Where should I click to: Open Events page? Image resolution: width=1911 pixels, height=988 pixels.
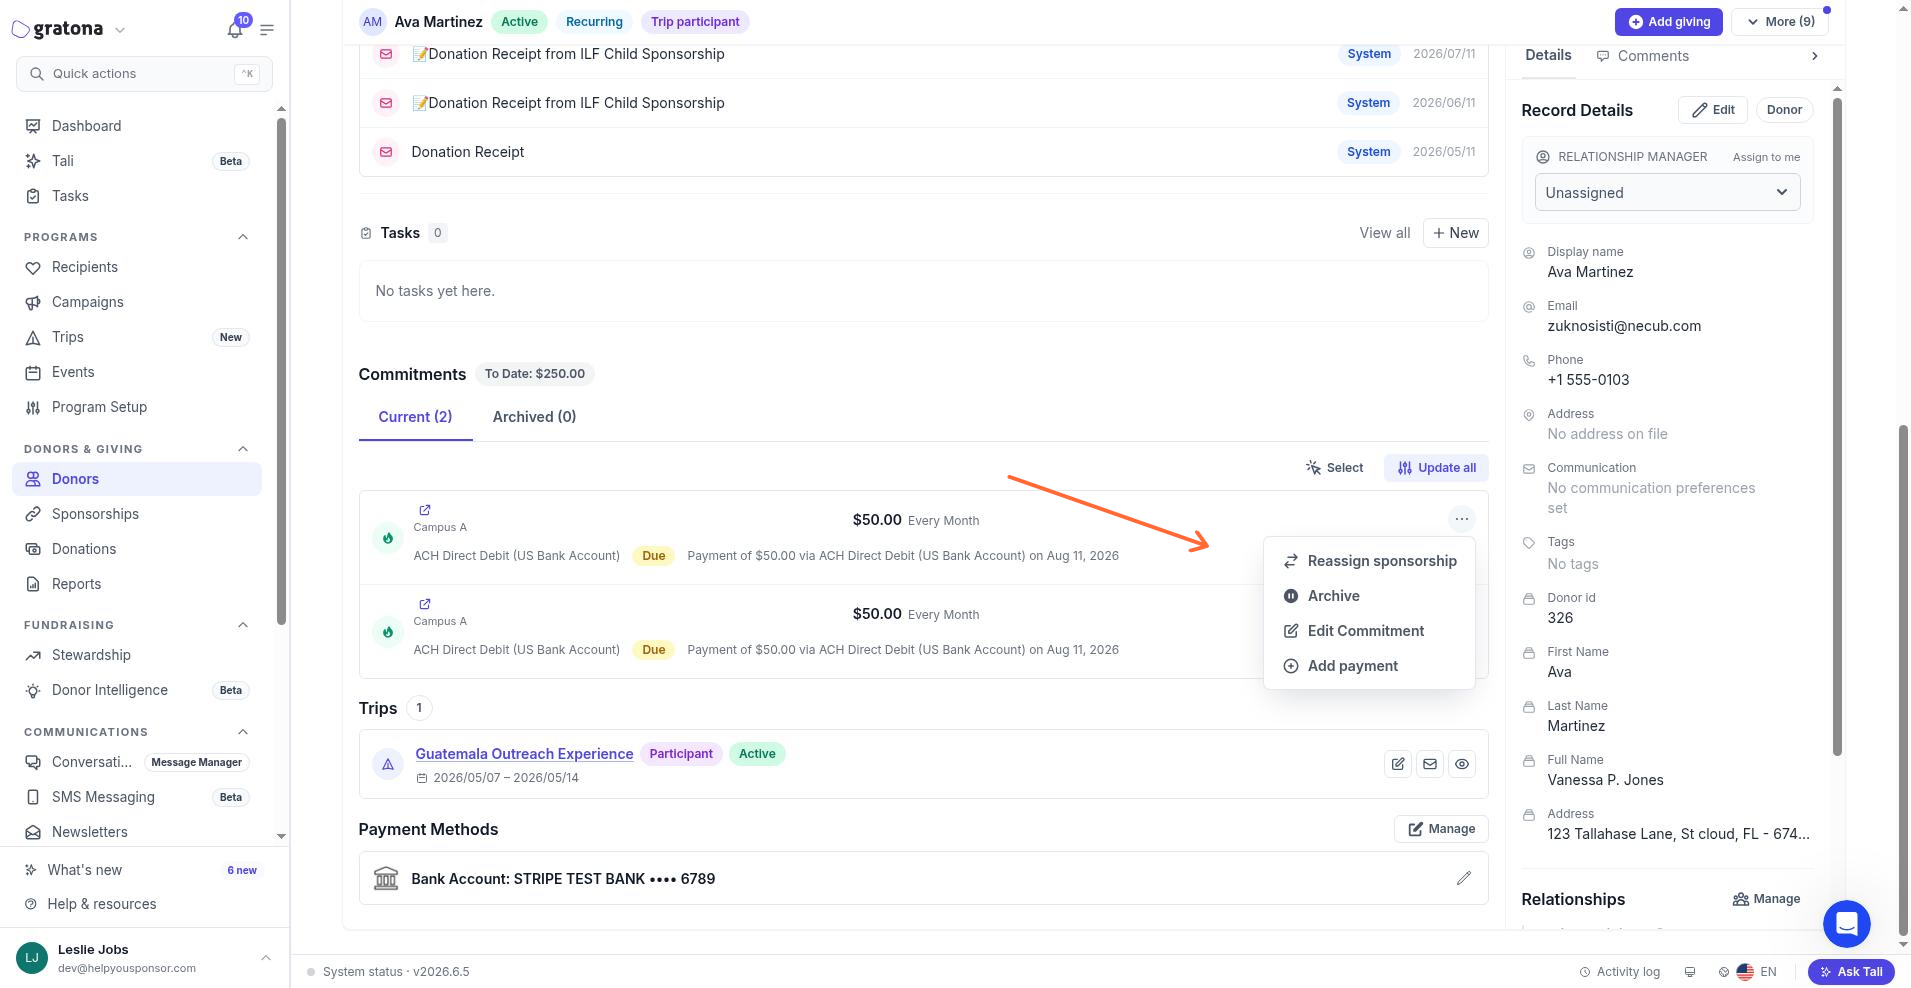point(137,372)
